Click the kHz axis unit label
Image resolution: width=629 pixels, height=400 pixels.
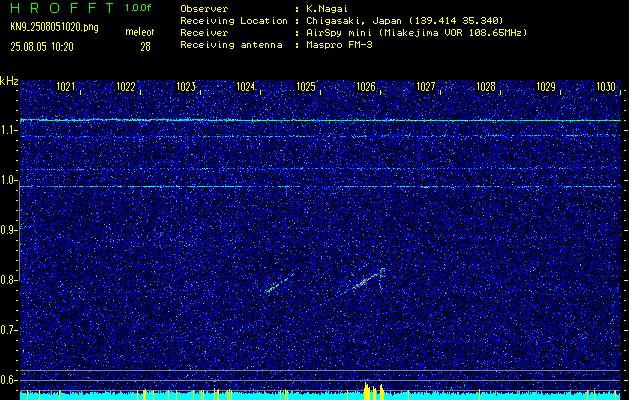(x=9, y=81)
